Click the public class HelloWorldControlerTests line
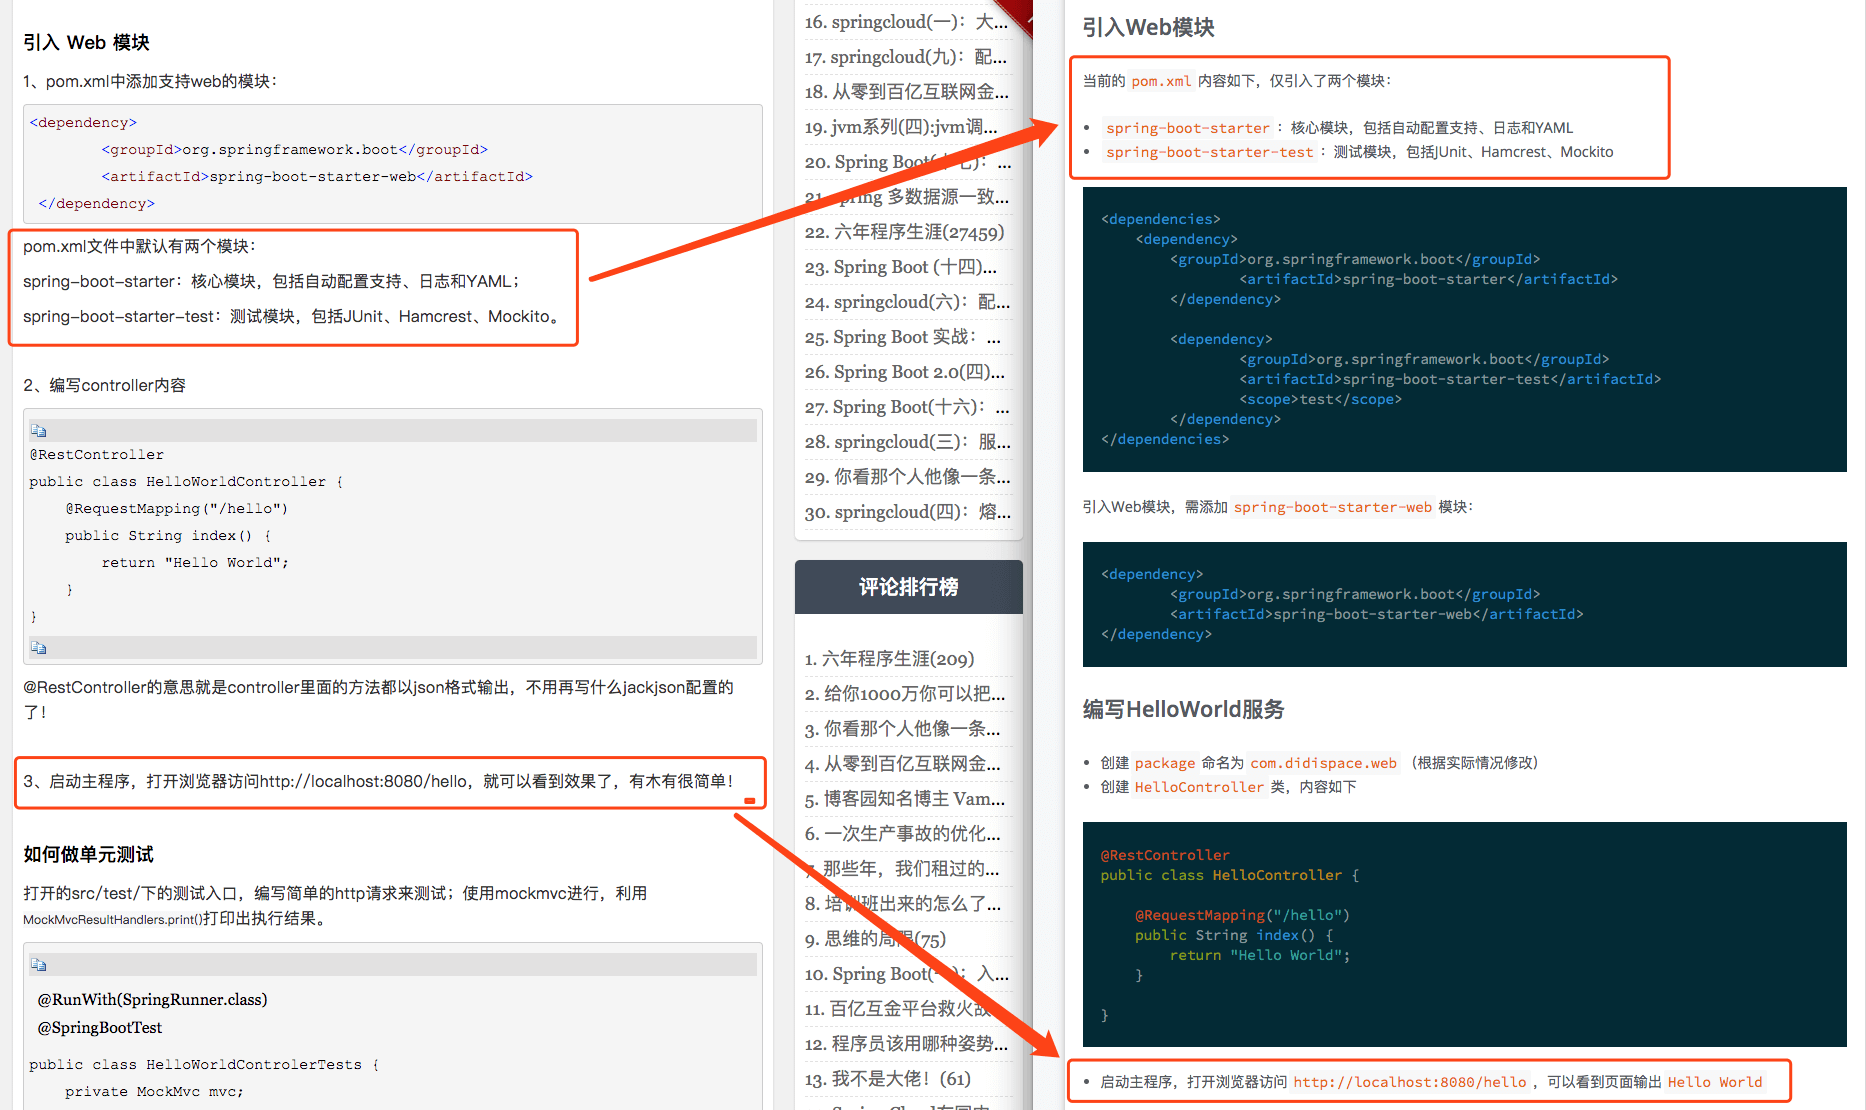1866x1110 pixels. coord(204,1064)
